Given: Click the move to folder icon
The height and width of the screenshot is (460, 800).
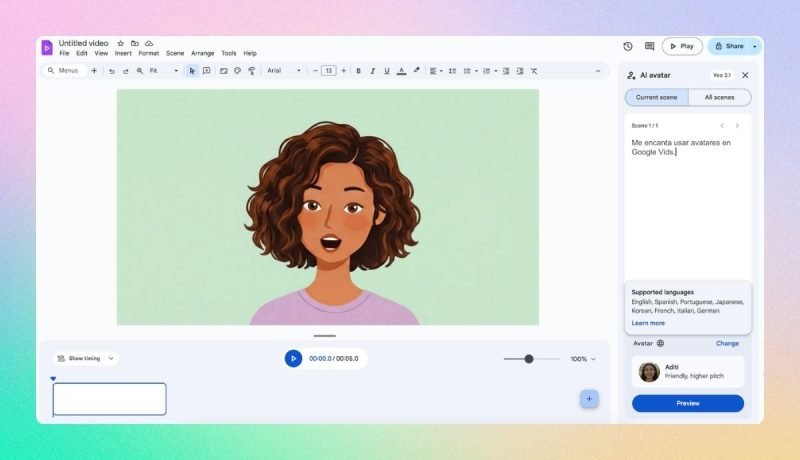Looking at the screenshot, I should coord(135,43).
